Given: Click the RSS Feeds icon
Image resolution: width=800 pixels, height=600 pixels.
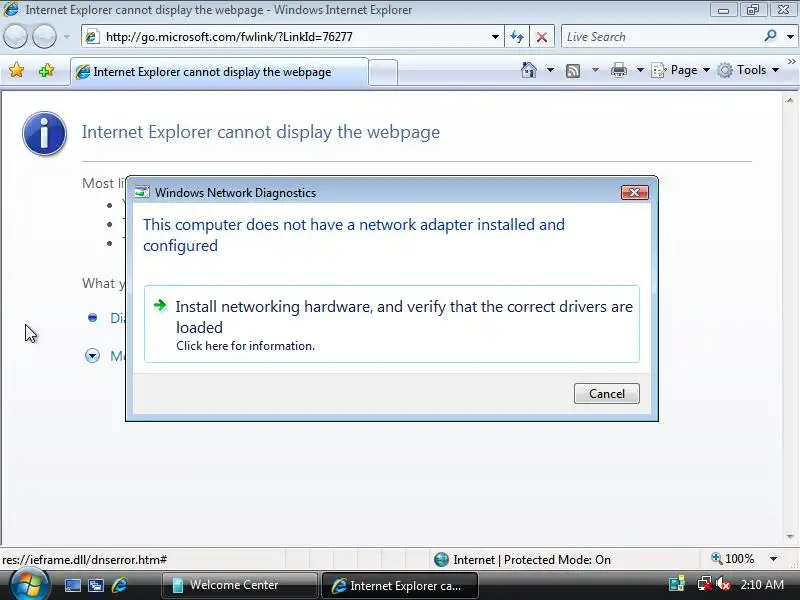Looking at the screenshot, I should [573, 70].
